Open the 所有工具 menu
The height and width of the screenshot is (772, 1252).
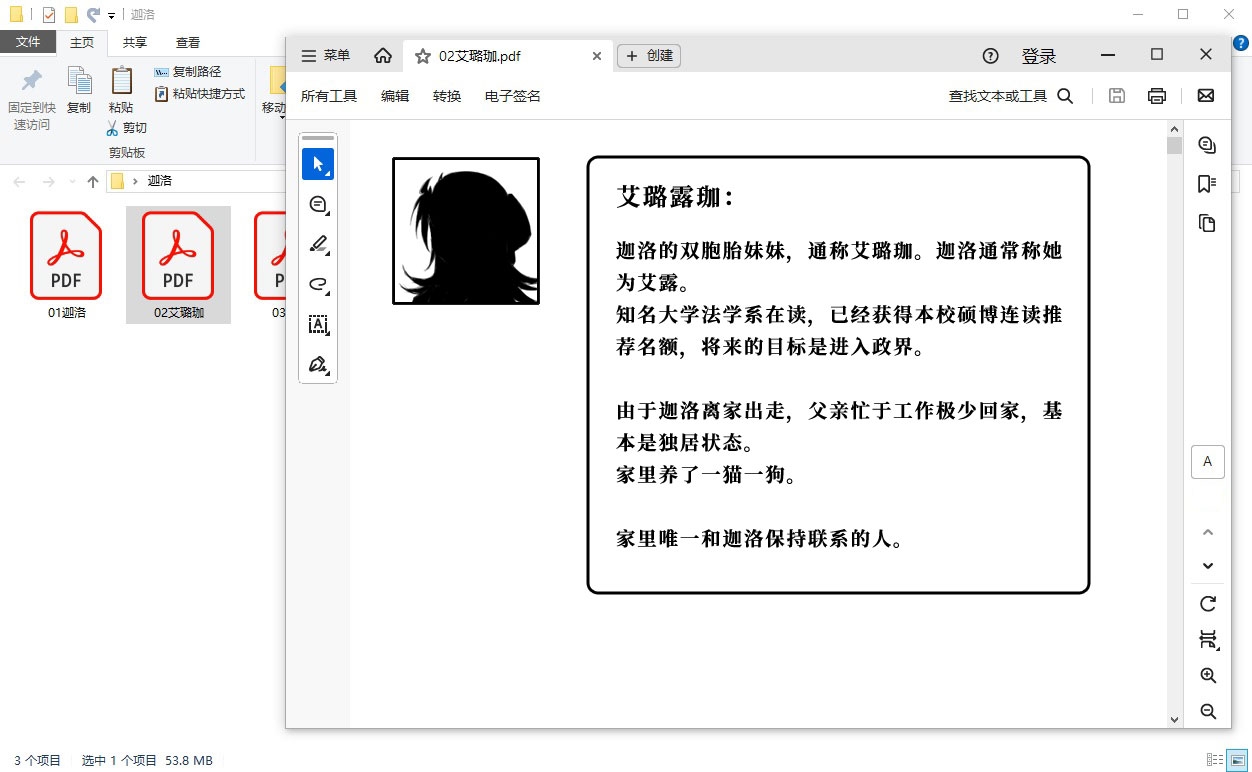329,96
